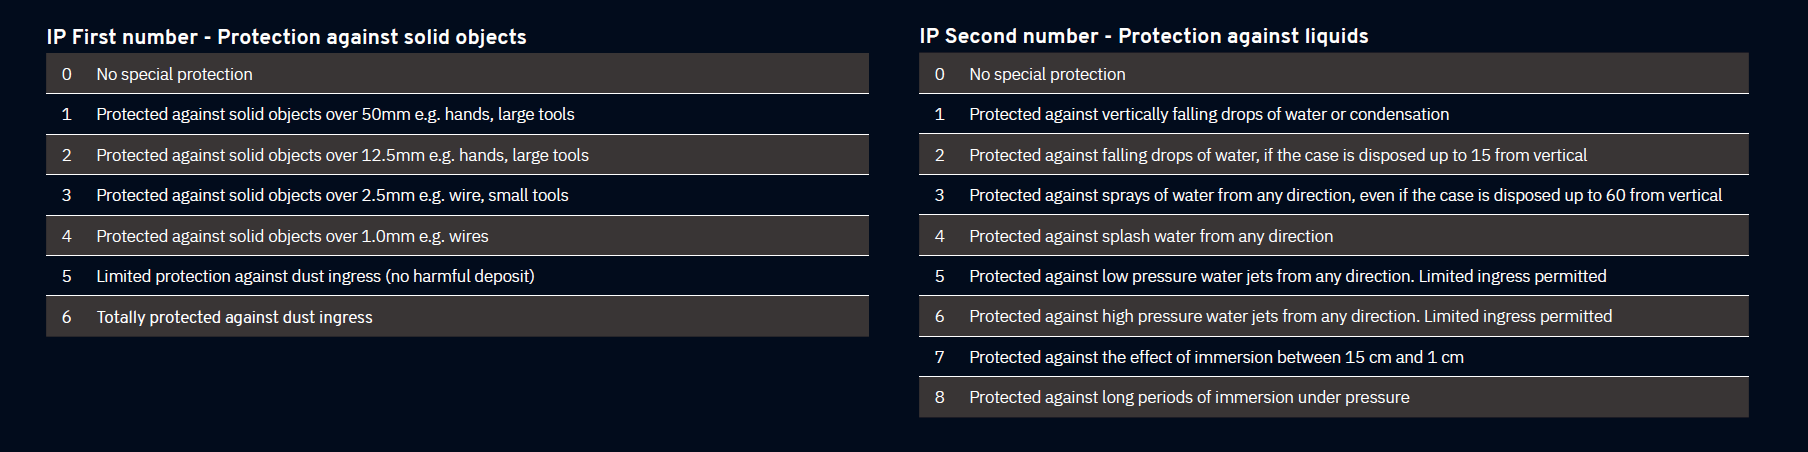The image size is (1808, 452).
Task: Click number 8 in the liquids table
Action: (940, 397)
